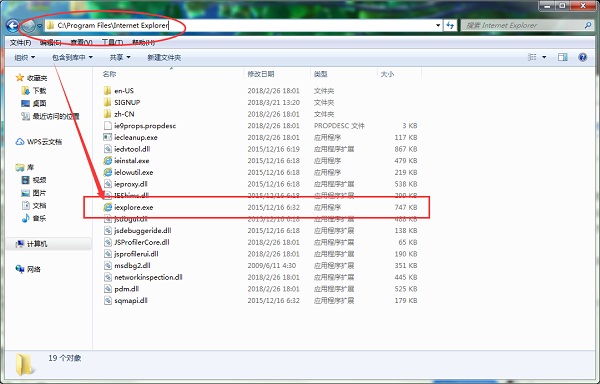Click the 747 KB size value
Image resolution: width=600 pixels, height=384 pixels.
(x=406, y=207)
